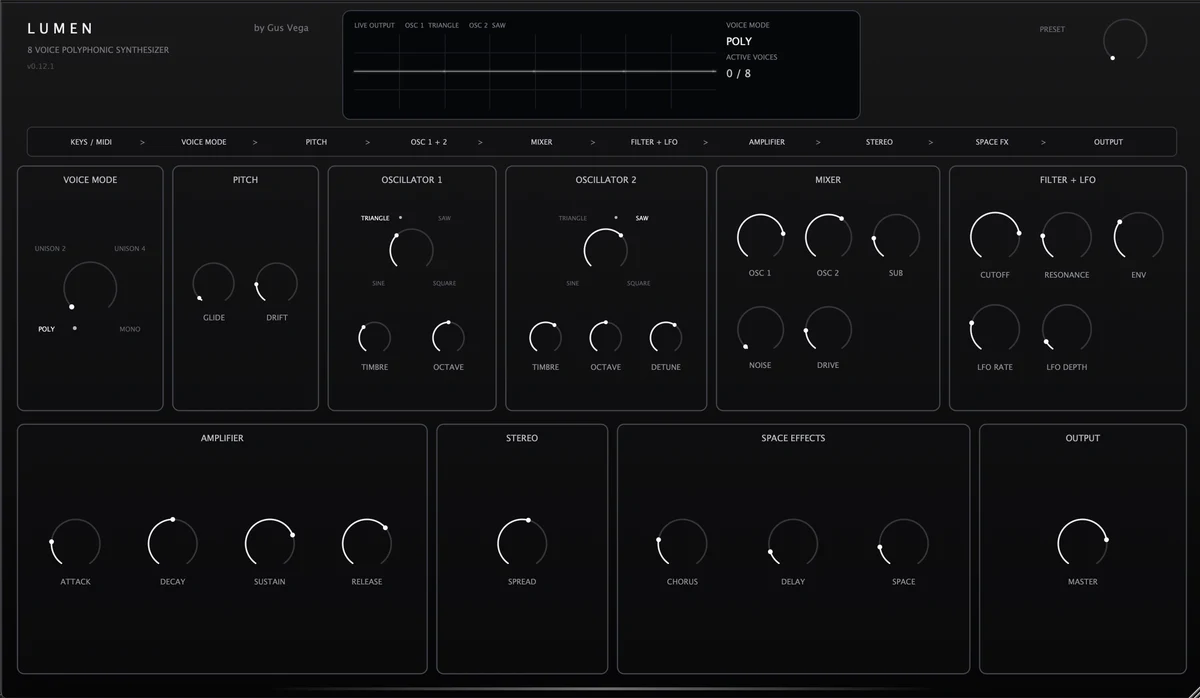Choose SINE waveform in Oscillator 1
This screenshot has width=1200, height=698.
[378, 283]
